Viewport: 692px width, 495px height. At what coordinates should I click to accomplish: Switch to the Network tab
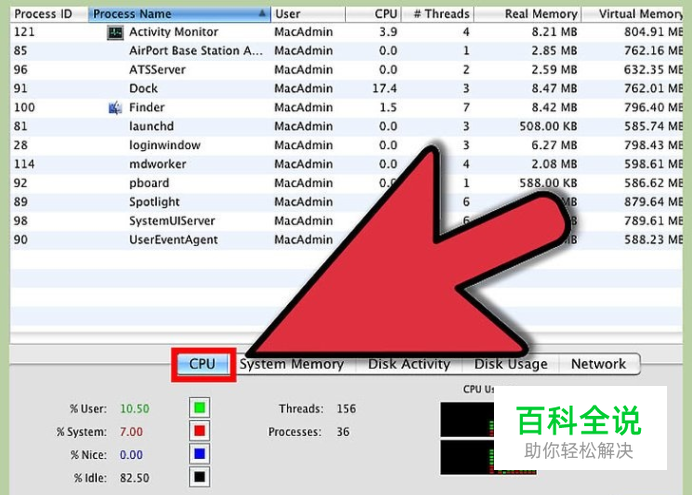pos(598,364)
